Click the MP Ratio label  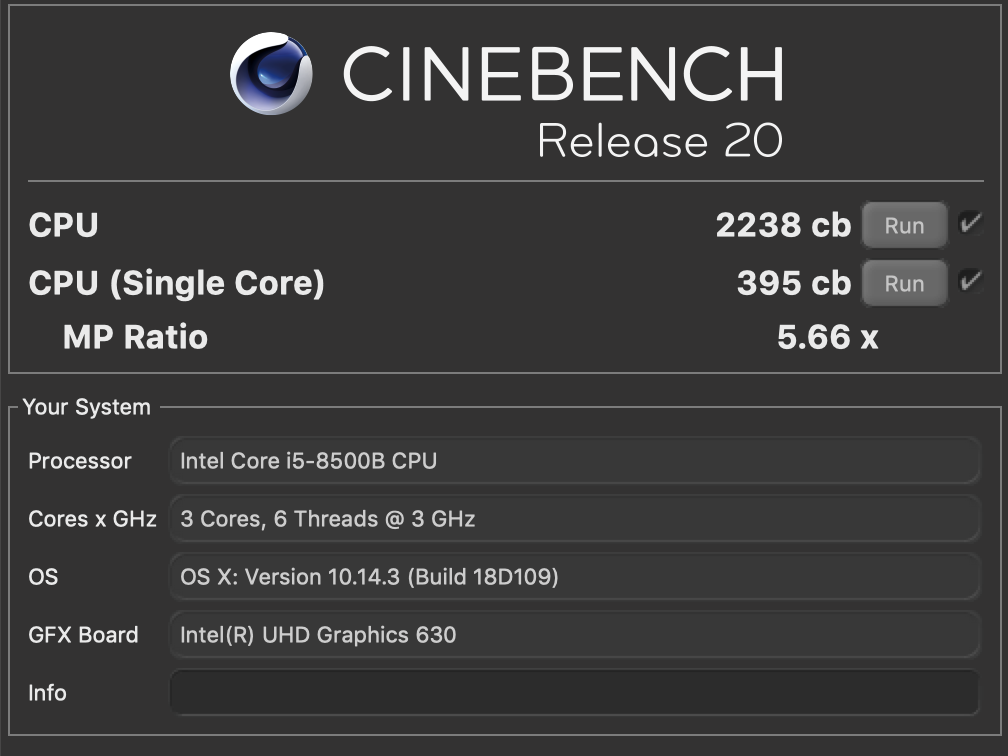(x=135, y=338)
